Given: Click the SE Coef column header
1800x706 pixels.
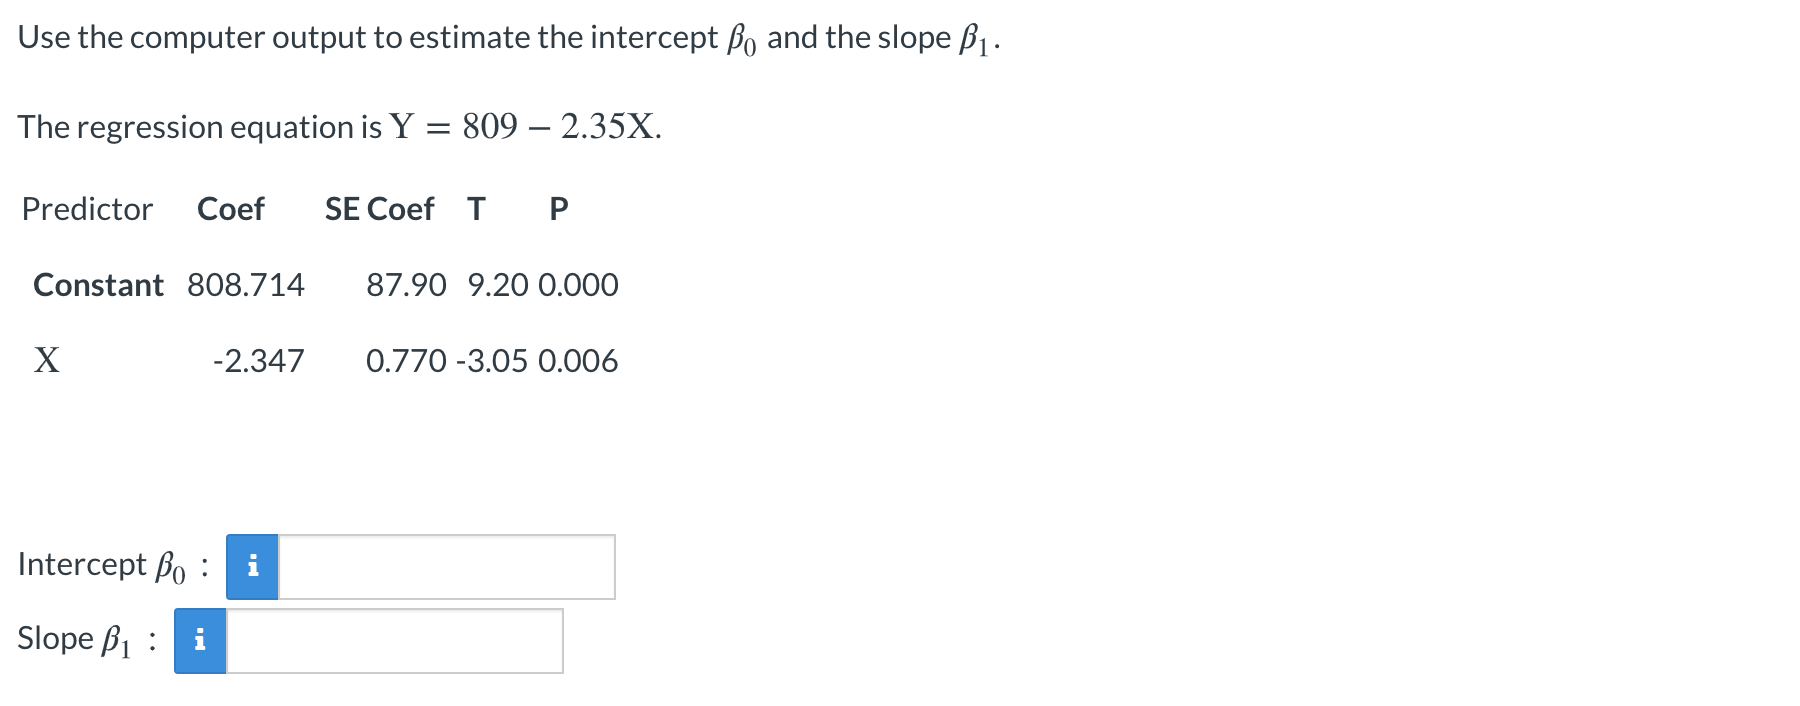Looking at the screenshot, I should (379, 209).
